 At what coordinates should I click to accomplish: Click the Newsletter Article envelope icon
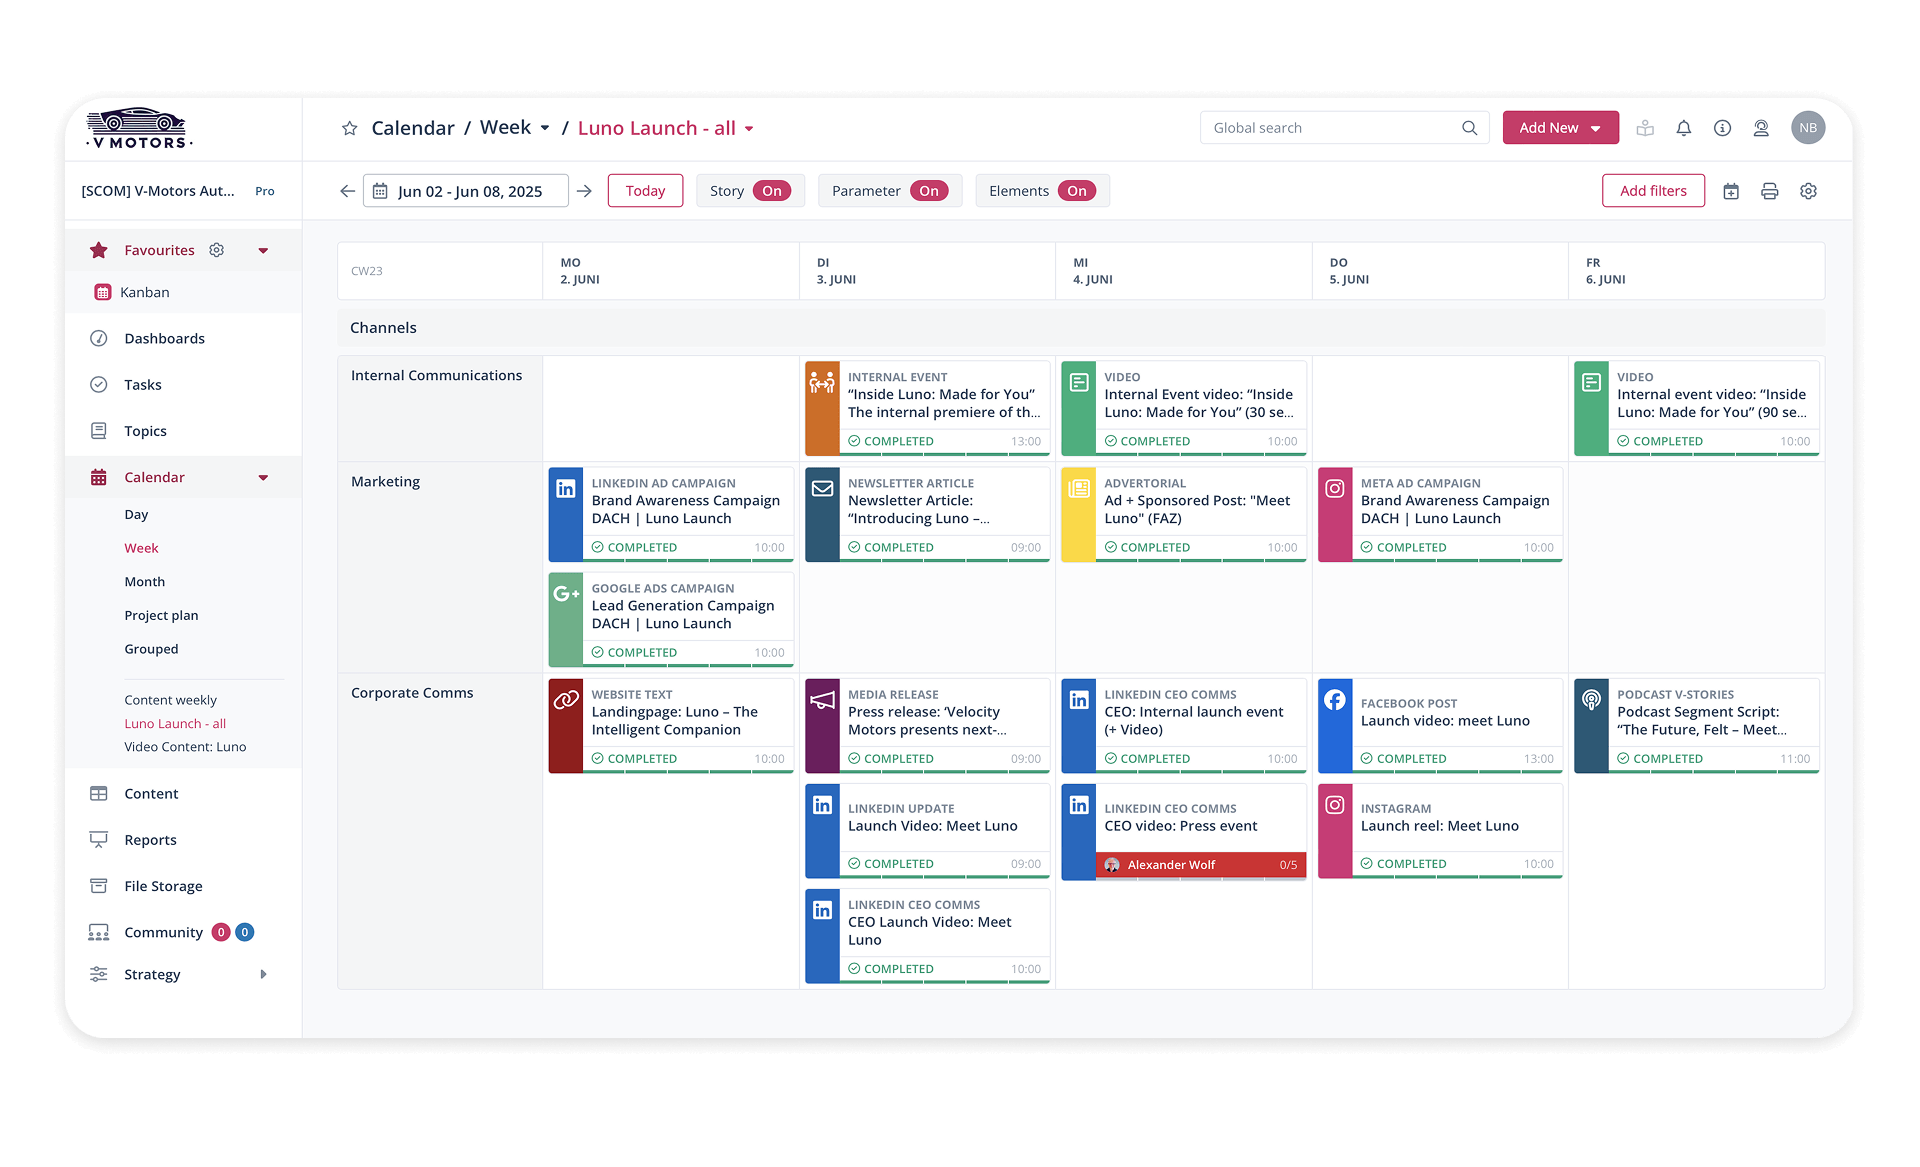(x=822, y=489)
